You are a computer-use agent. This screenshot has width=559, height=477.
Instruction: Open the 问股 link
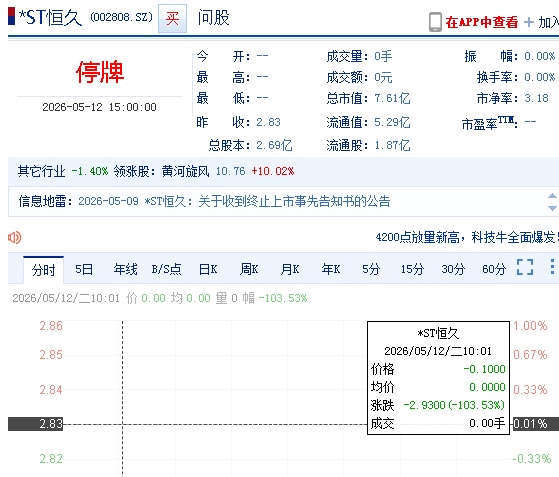pyautogui.click(x=214, y=18)
